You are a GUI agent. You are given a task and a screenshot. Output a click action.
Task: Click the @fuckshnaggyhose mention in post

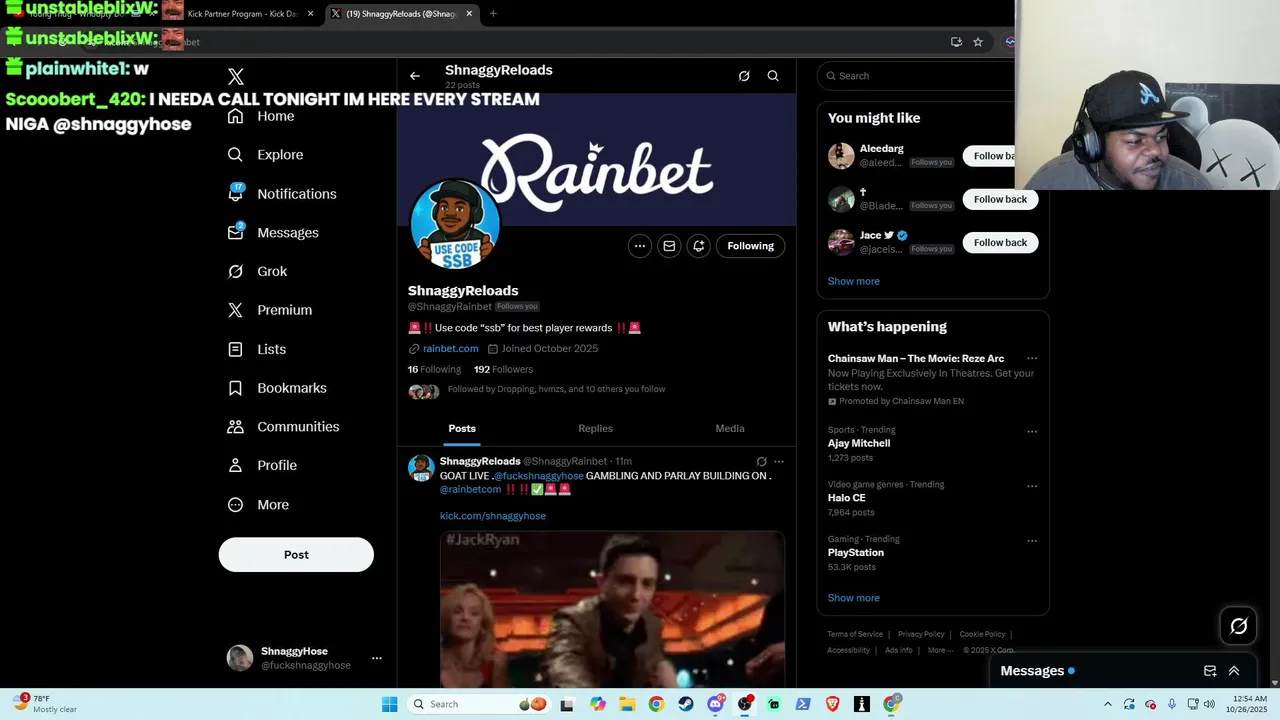[x=538, y=476]
